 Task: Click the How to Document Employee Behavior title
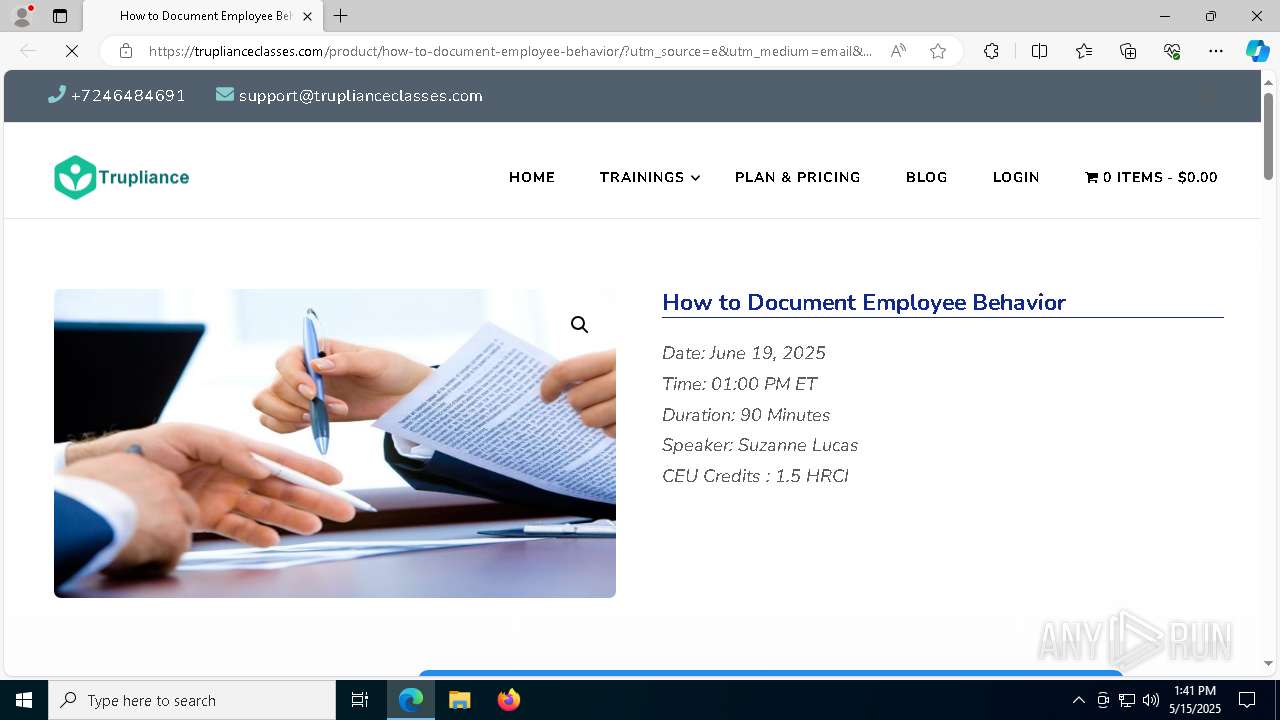tap(864, 302)
